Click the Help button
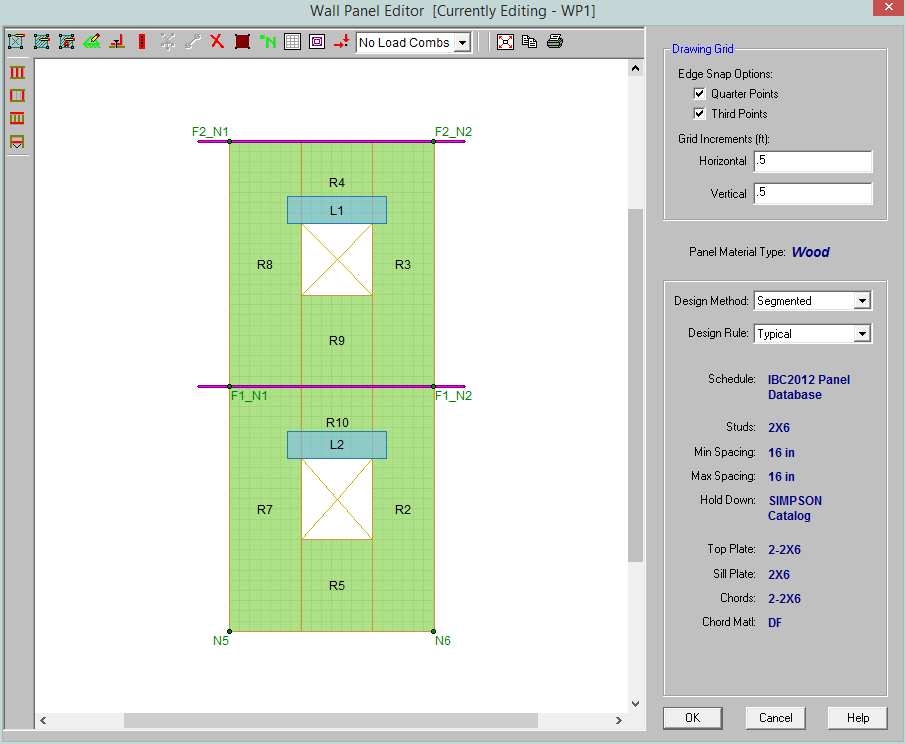This screenshot has height=744, width=906. point(857,717)
